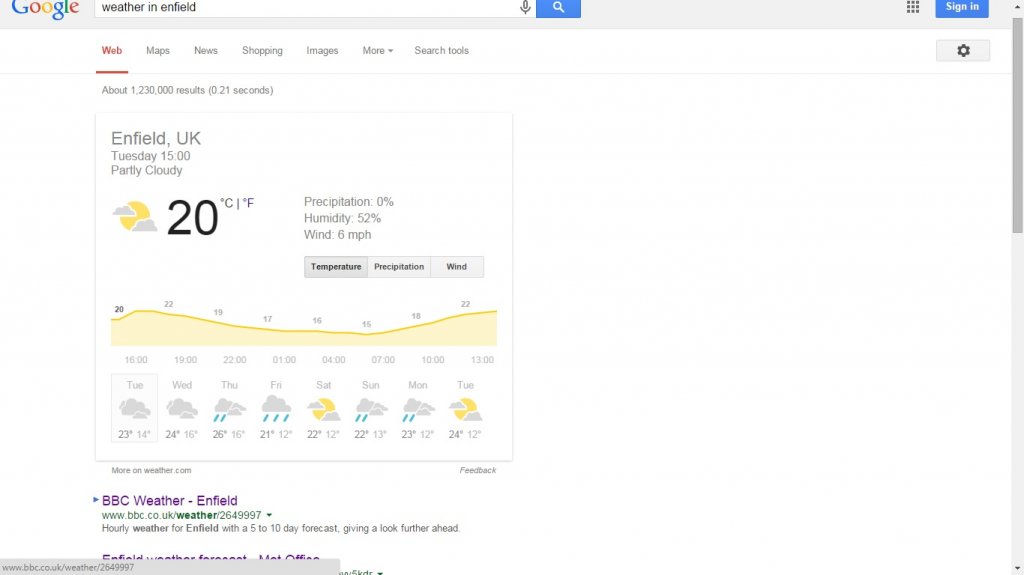The height and width of the screenshot is (575, 1024).
Task: Select Friday rain forecast icon
Action: 276,409
